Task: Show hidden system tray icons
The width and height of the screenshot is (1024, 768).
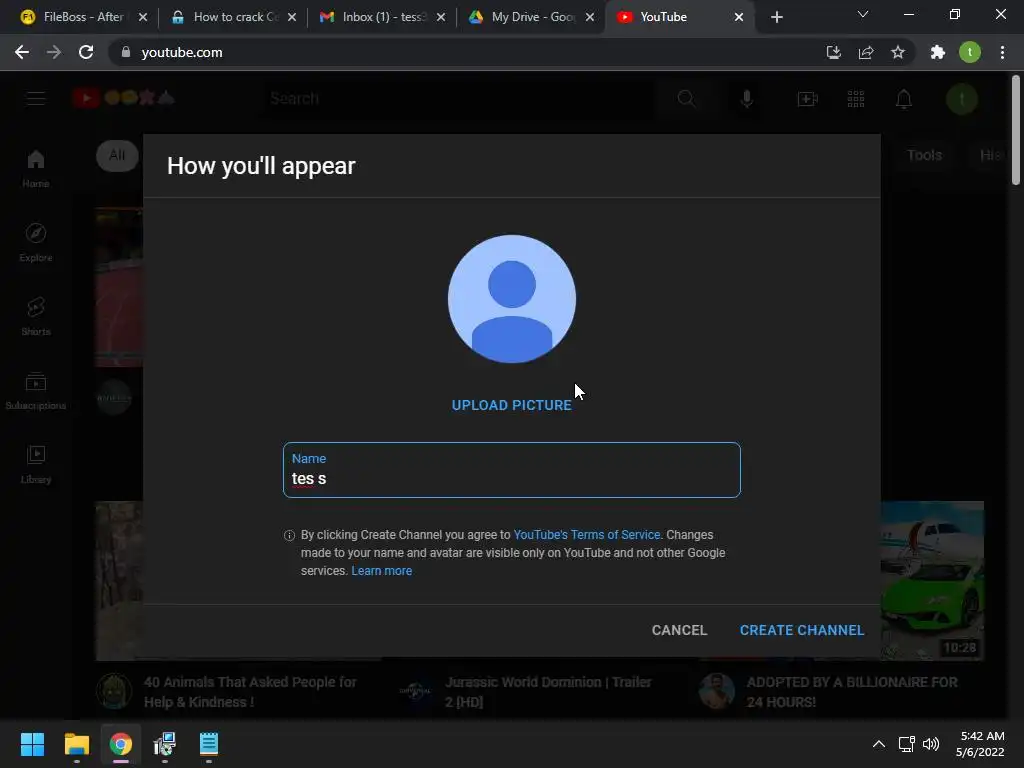Action: pos(879,744)
